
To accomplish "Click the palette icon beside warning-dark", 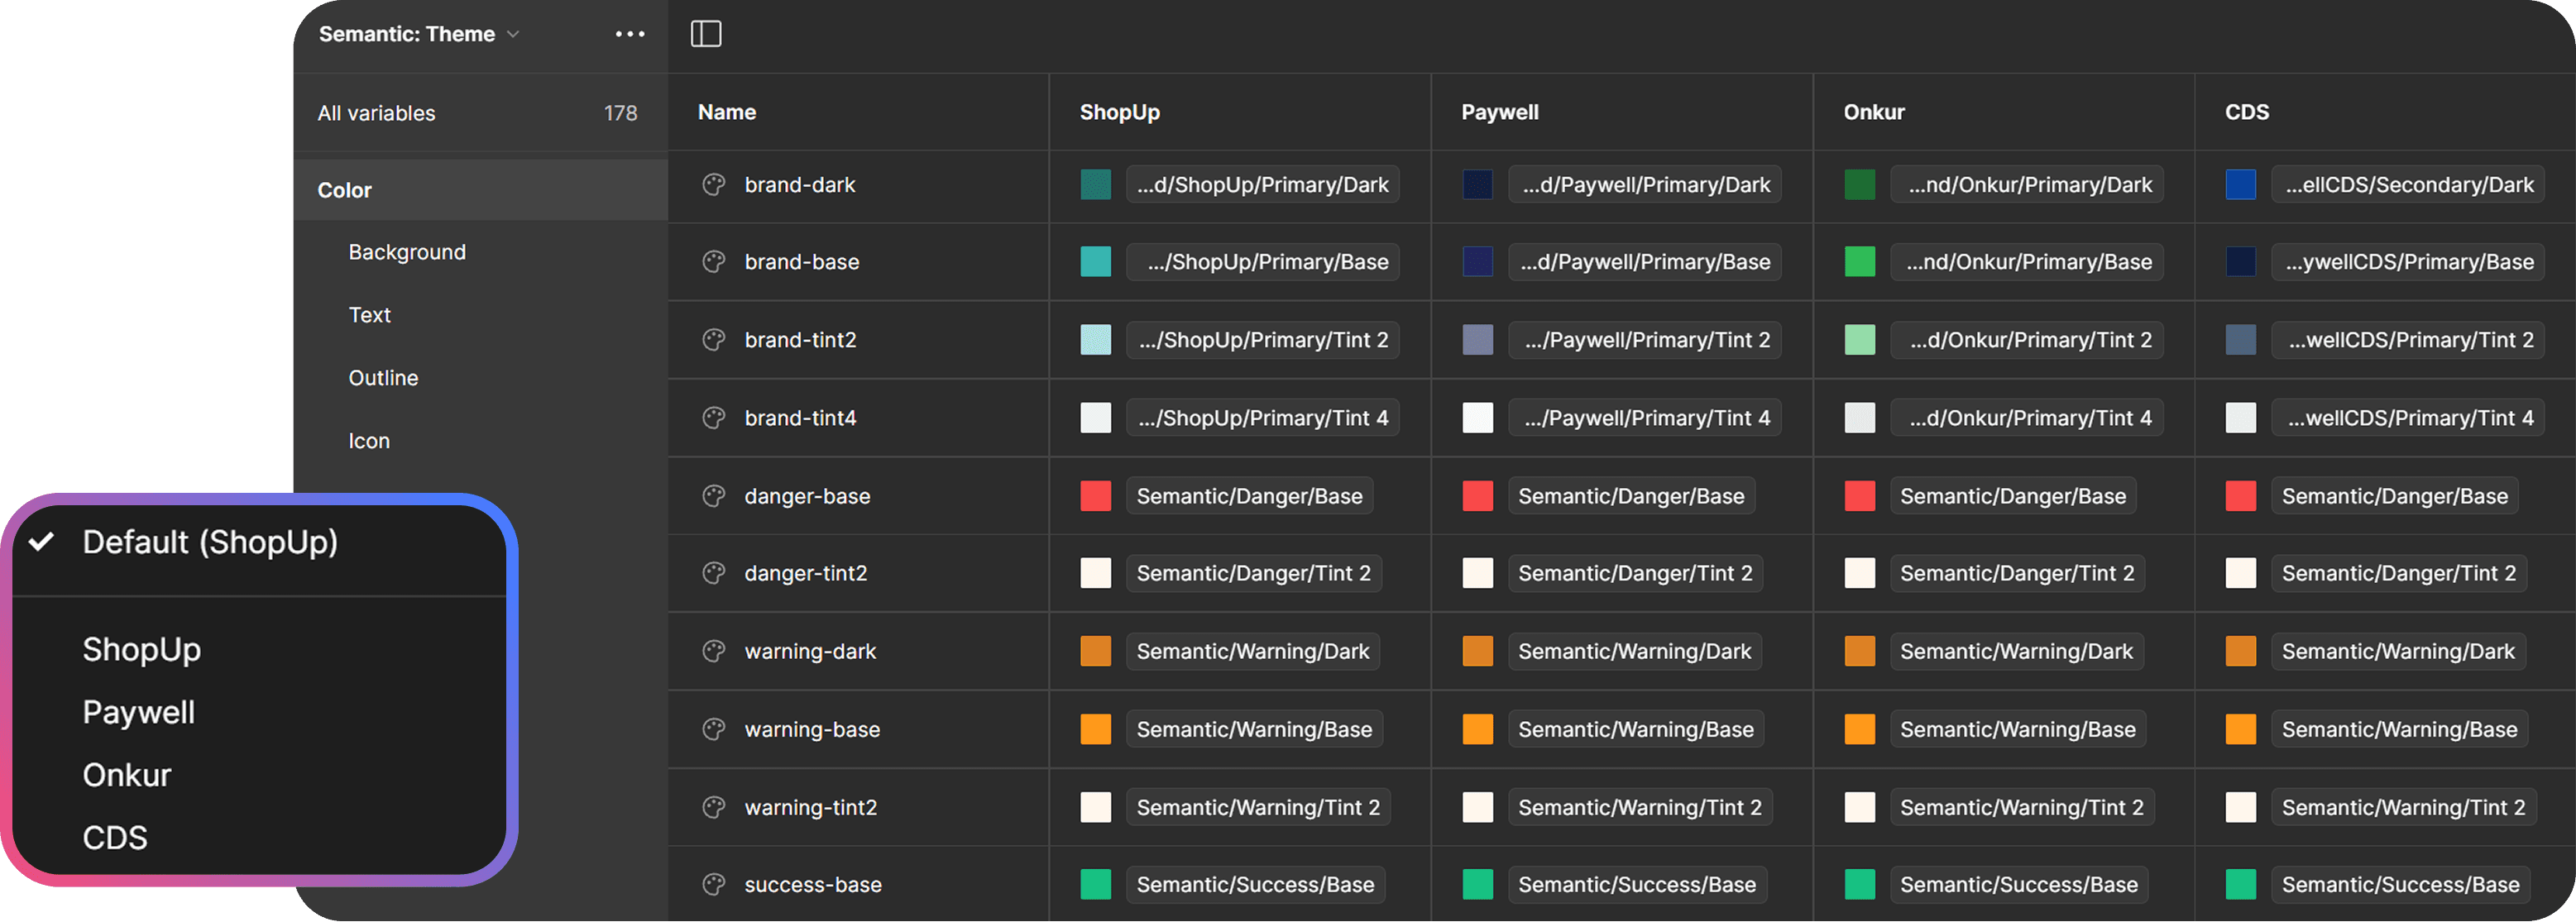I will click(x=713, y=651).
